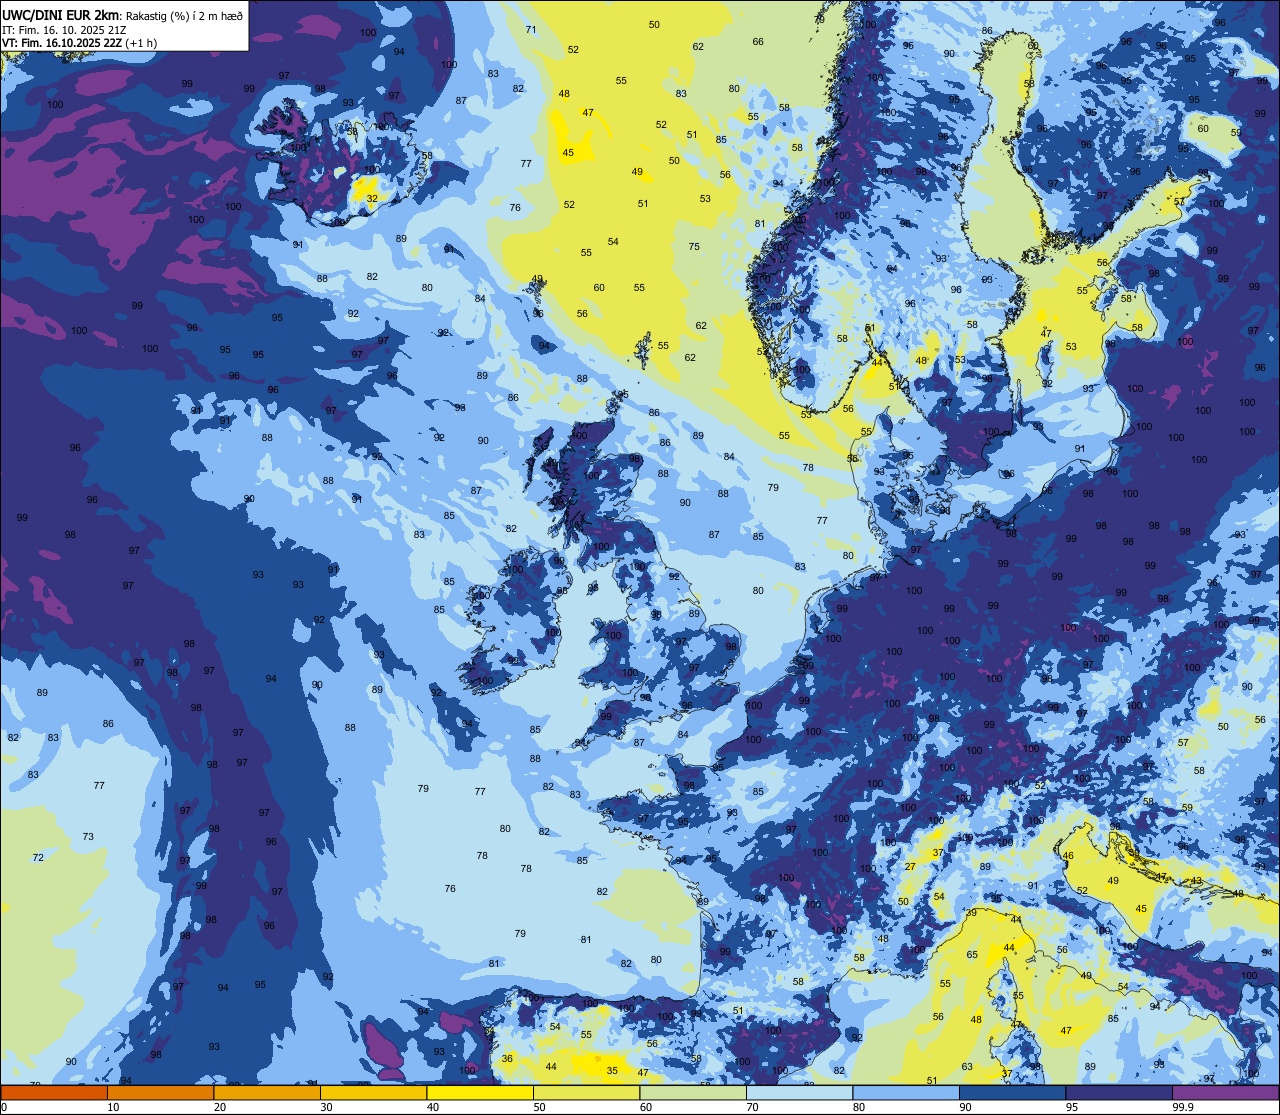Click the '39' humidity value on the map
This screenshot has height=1115, width=1280.
[x=971, y=913]
